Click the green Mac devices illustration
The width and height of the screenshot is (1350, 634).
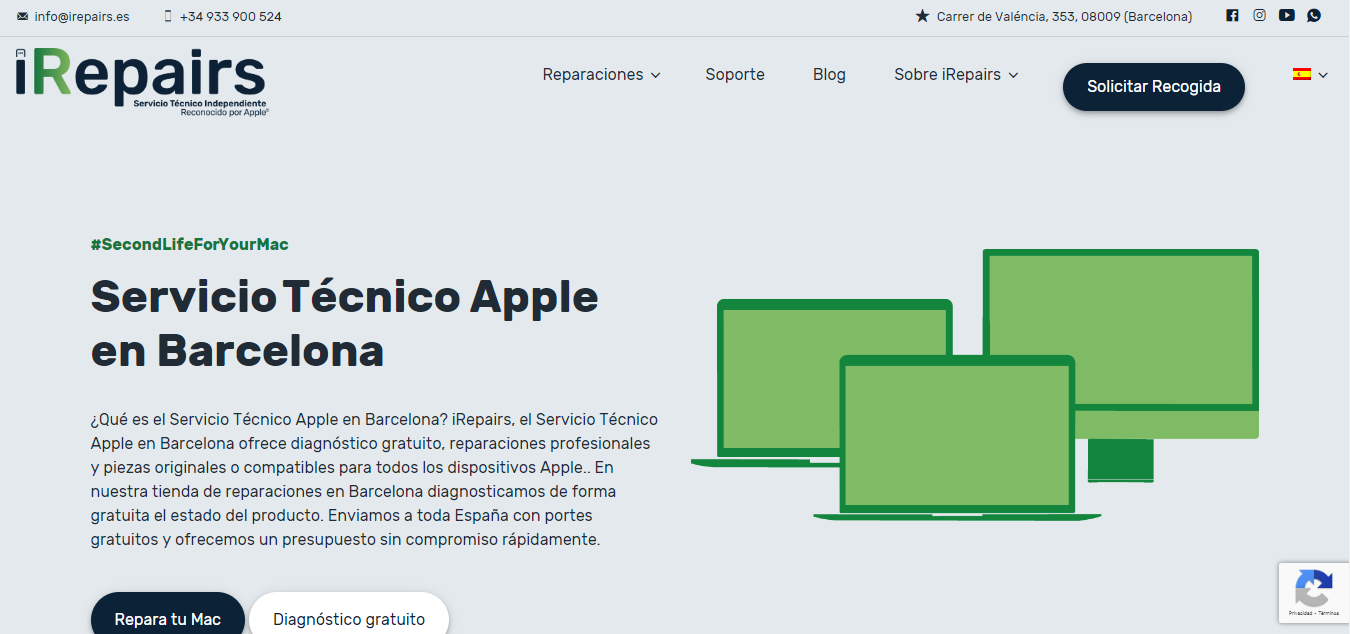pos(975,384)
